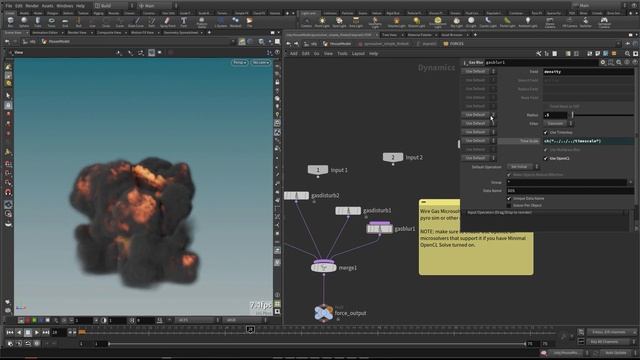Open the network editor Tools menu
The height and width of the screenshot is (360, 640).
(342, 53)
